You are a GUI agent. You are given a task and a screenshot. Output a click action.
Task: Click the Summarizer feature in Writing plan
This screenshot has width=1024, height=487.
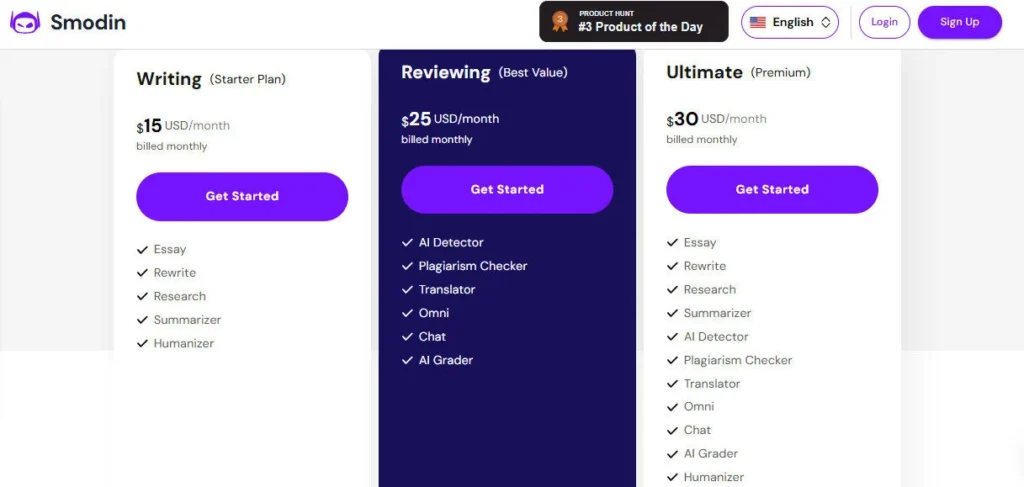[x=187, y=320]
